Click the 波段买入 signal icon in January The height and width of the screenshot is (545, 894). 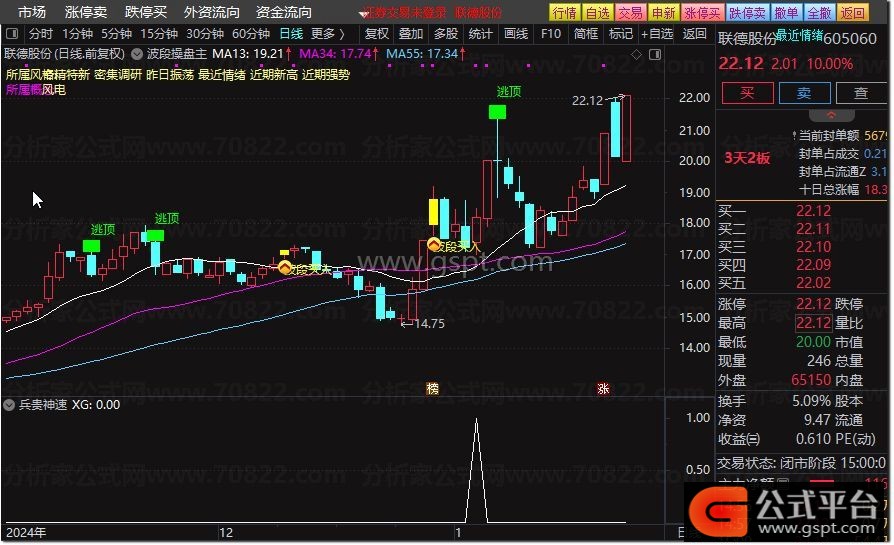(434, 246)
